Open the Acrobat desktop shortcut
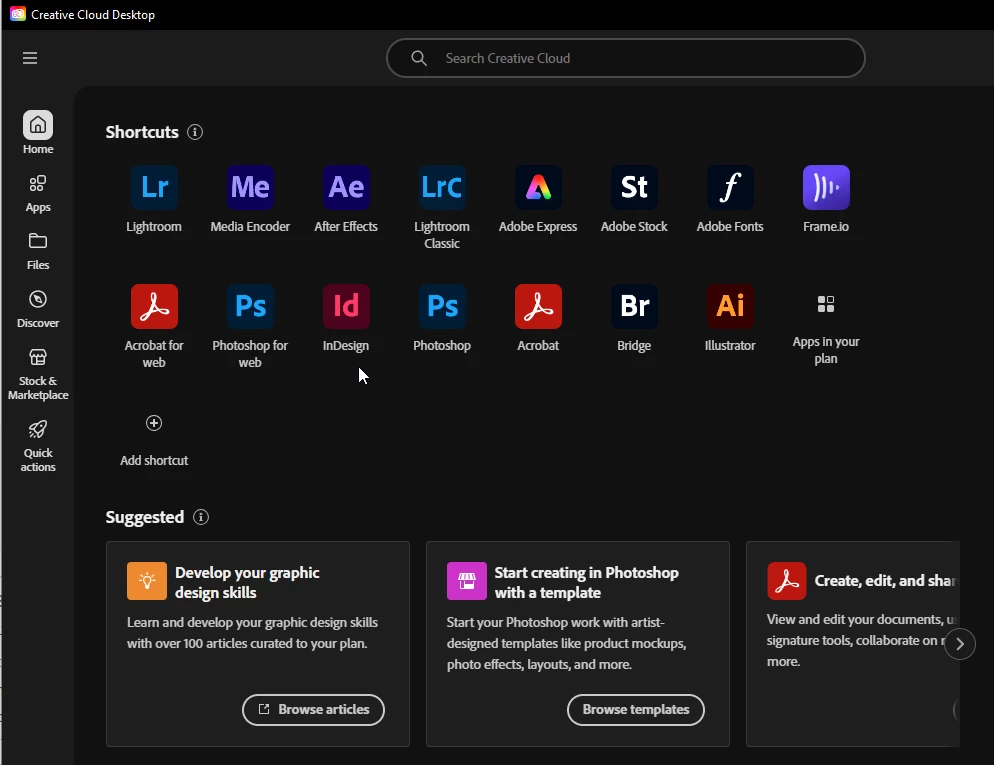Image resolution: width=994 pixels, height=765 pixels. 538,307
